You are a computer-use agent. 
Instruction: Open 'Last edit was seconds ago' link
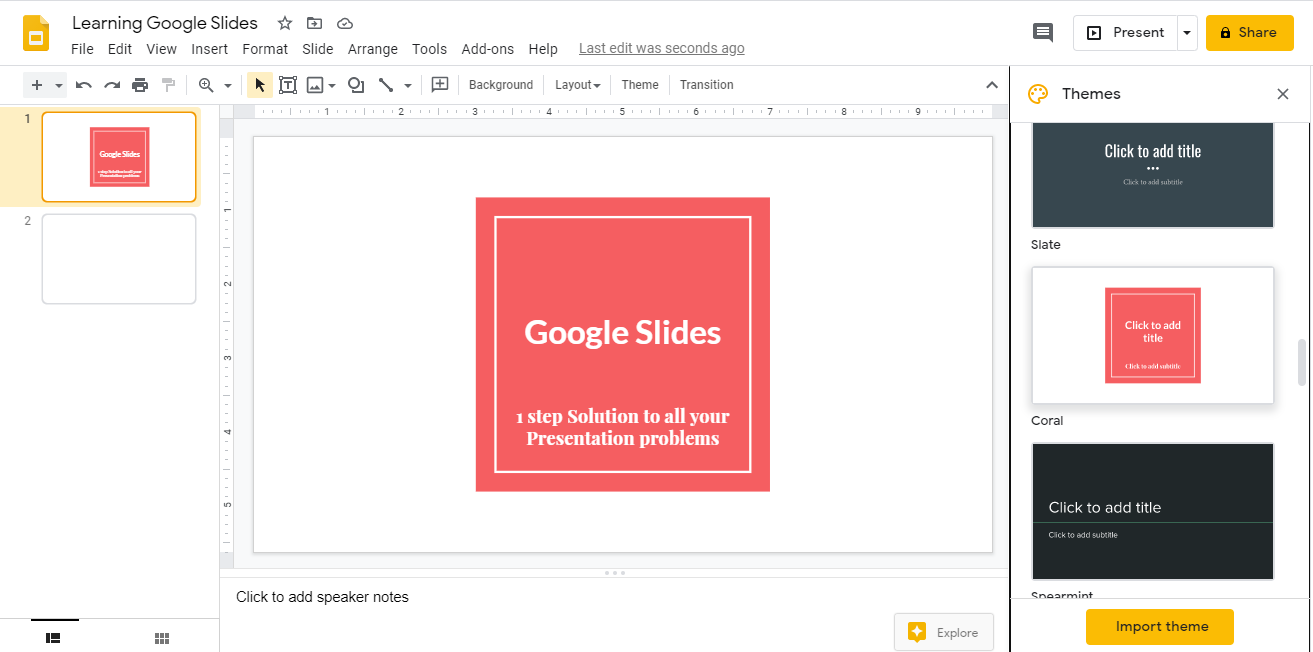662,48
